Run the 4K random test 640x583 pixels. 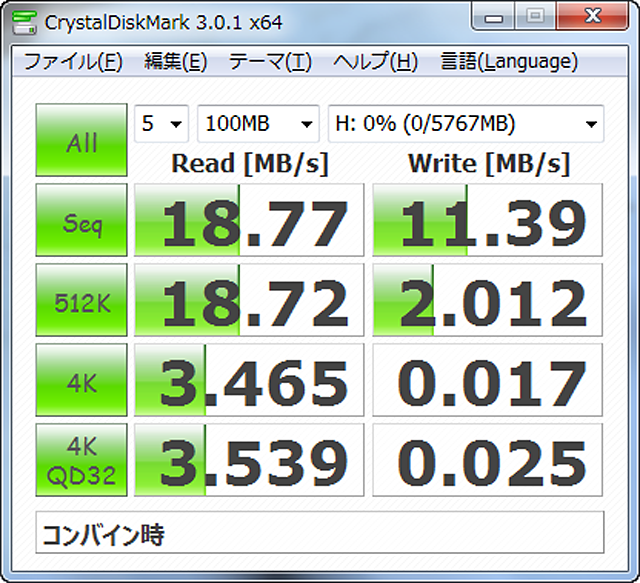tap(81, 381)
